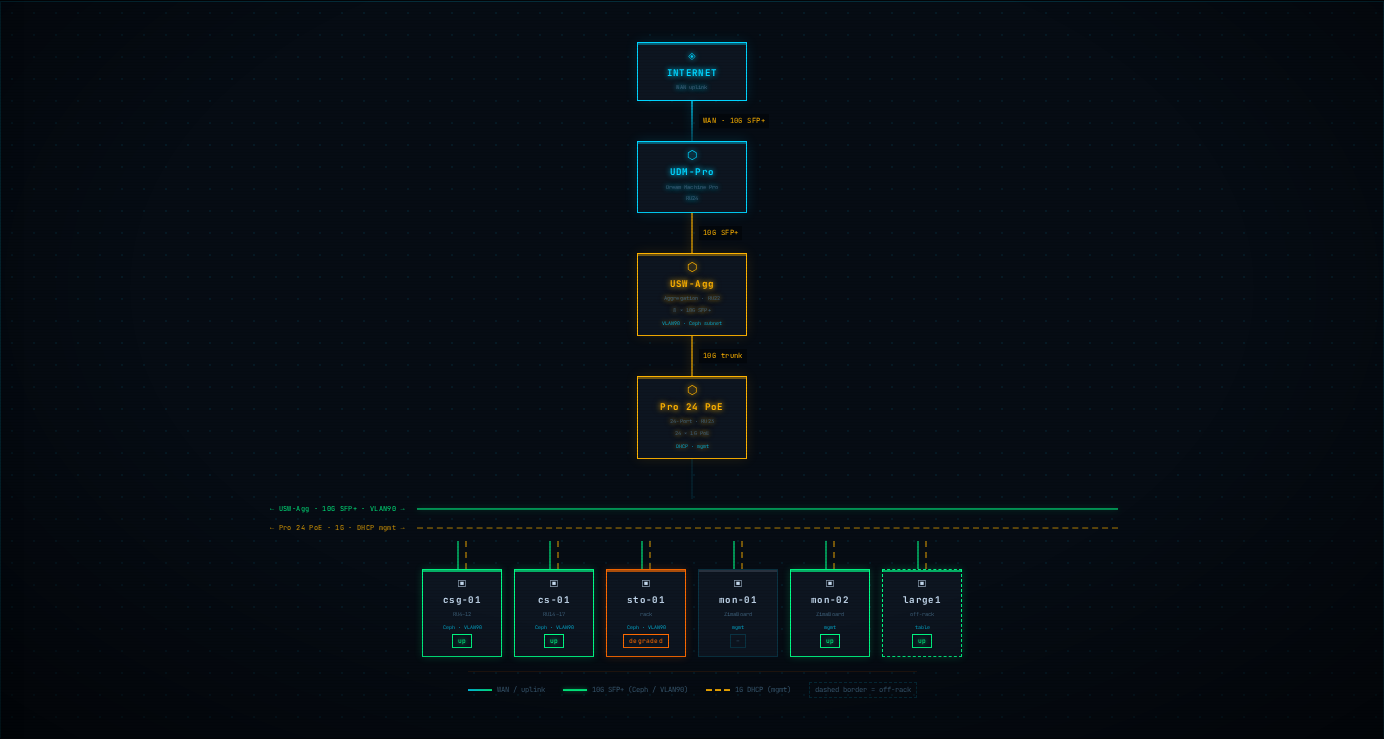The height and width of the screenshot is (739, 1384).
Task: Click 'ZimaBoard' subtitle on mon-02
Action: click(830, 614)
